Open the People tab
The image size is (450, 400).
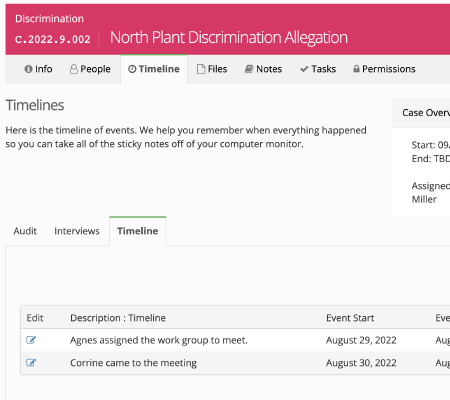point(90,69)
